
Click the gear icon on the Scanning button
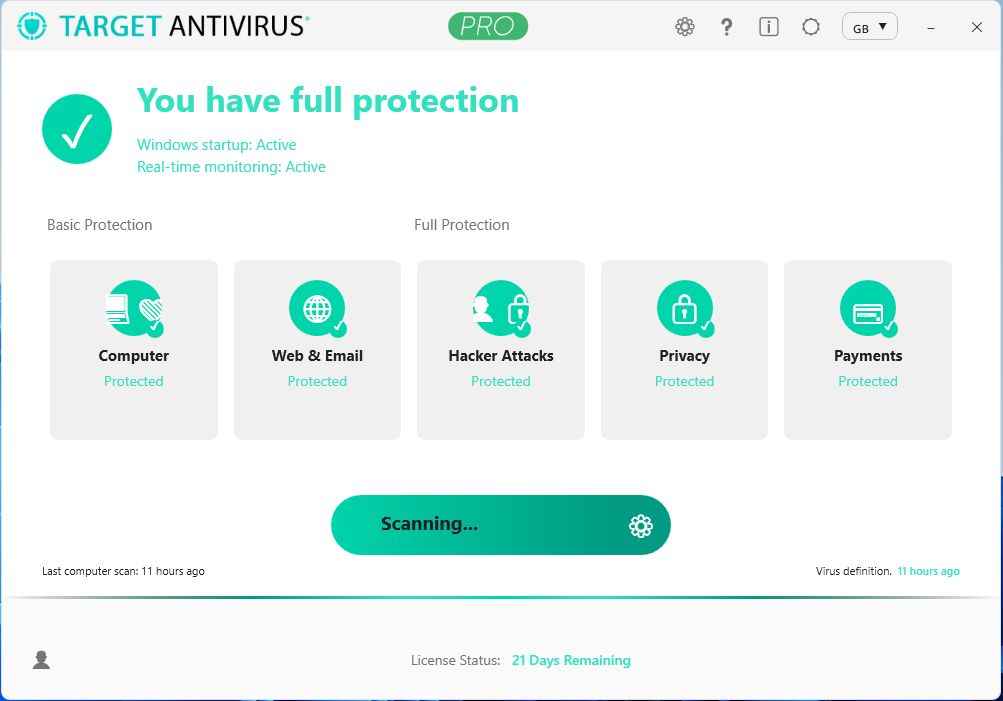[x=641, y=525]
